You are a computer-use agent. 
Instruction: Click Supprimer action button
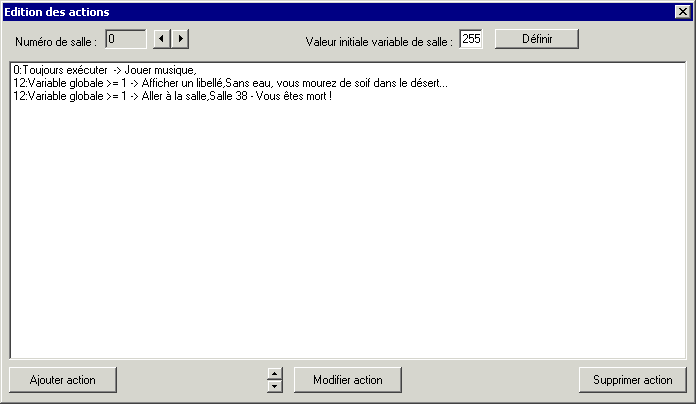pyautogui.click(x=633, y=380)
